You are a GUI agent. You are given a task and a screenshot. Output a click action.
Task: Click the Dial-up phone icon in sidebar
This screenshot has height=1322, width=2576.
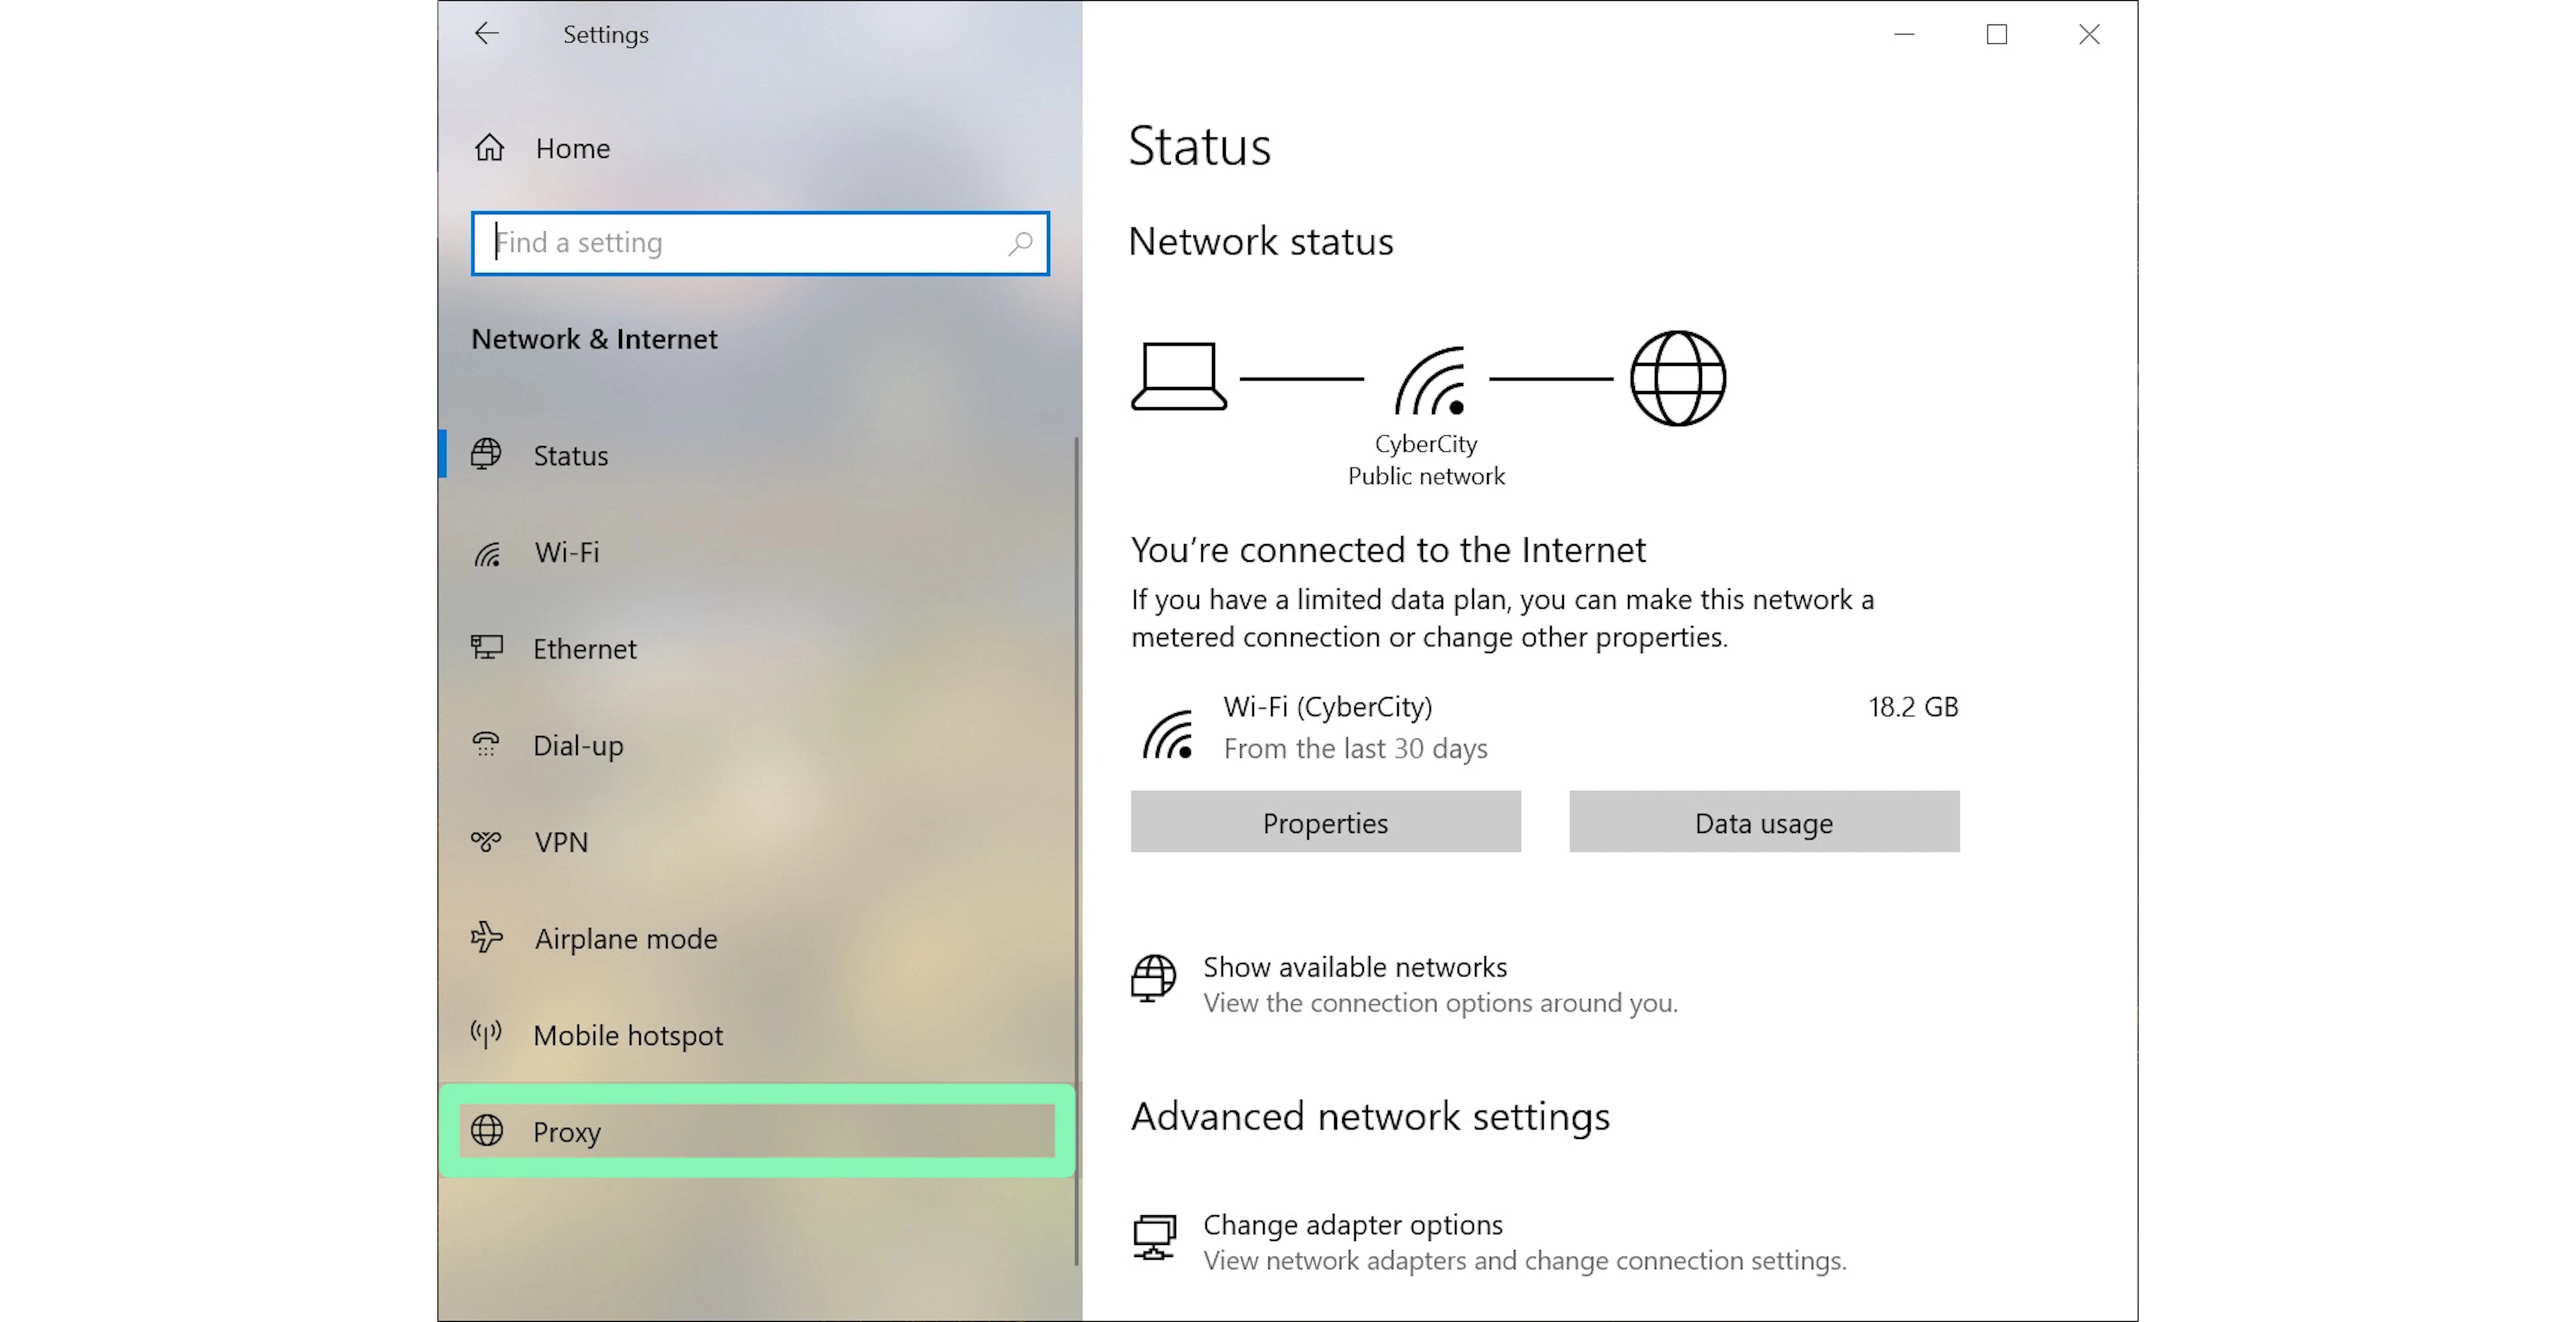(486, 744)
